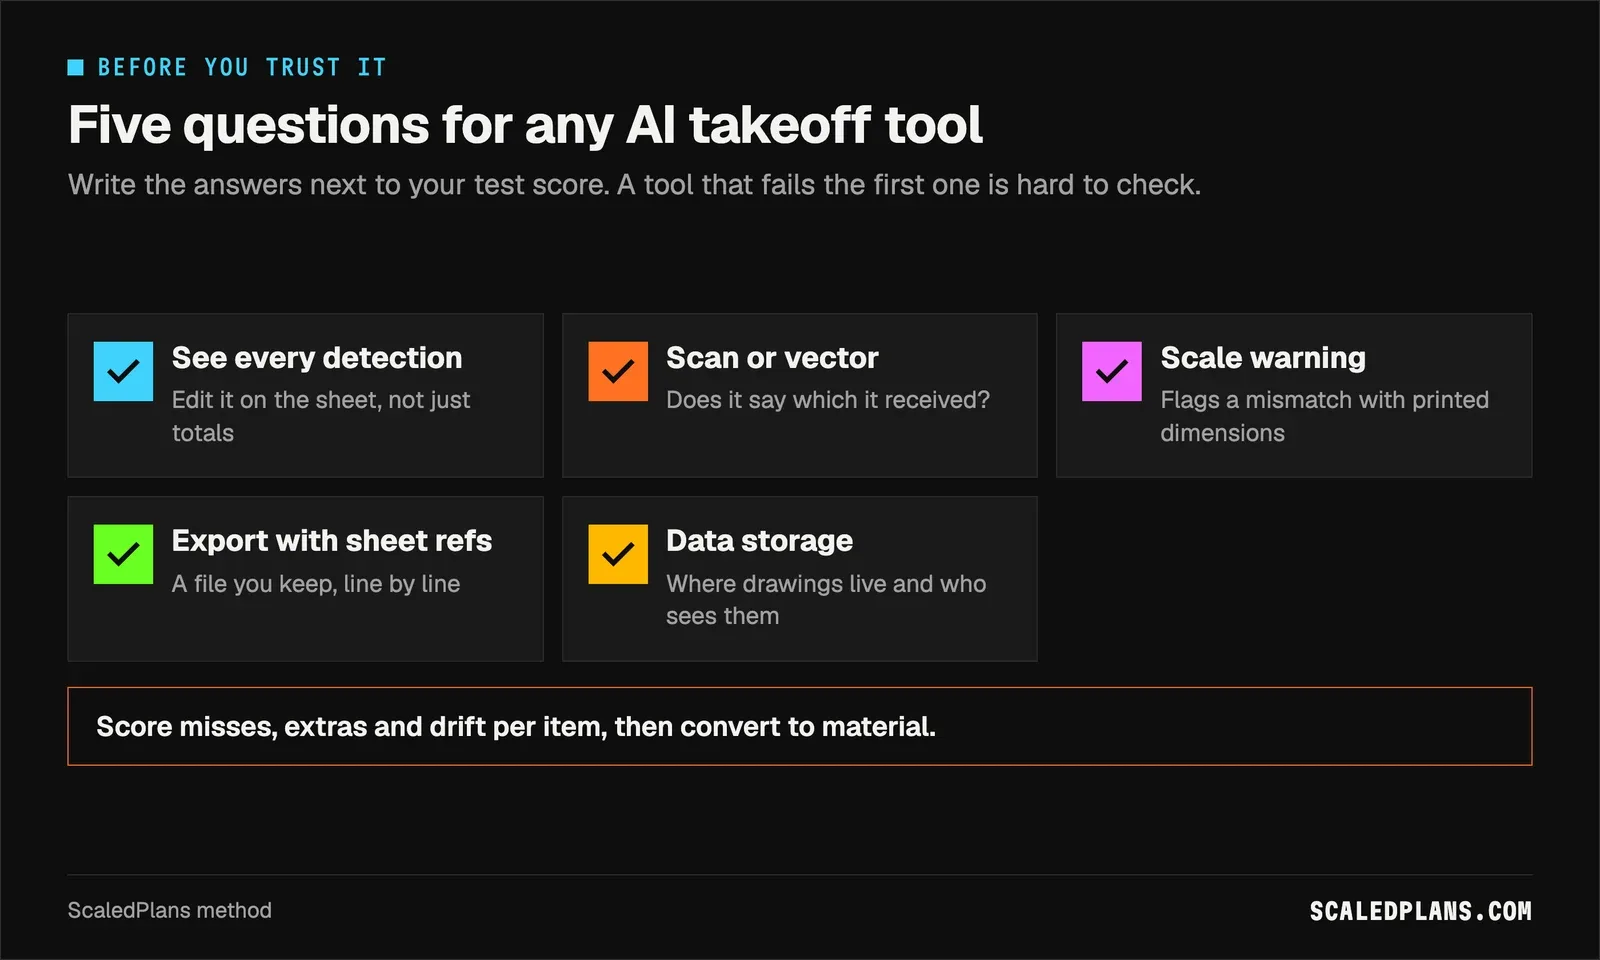Viewport: 1600px width, 960px height.
Task: Click the 'BEFORE YOU TRUST IT' label
Action: (242, 67)
